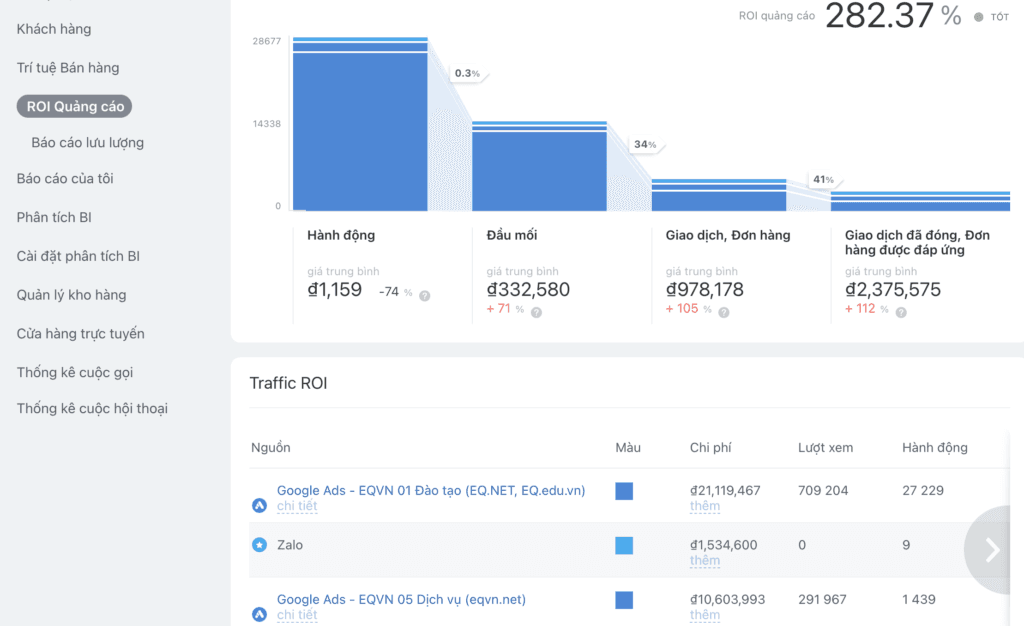
Task: Click the Zalo light blue color swatch
Action: [624, 546]
